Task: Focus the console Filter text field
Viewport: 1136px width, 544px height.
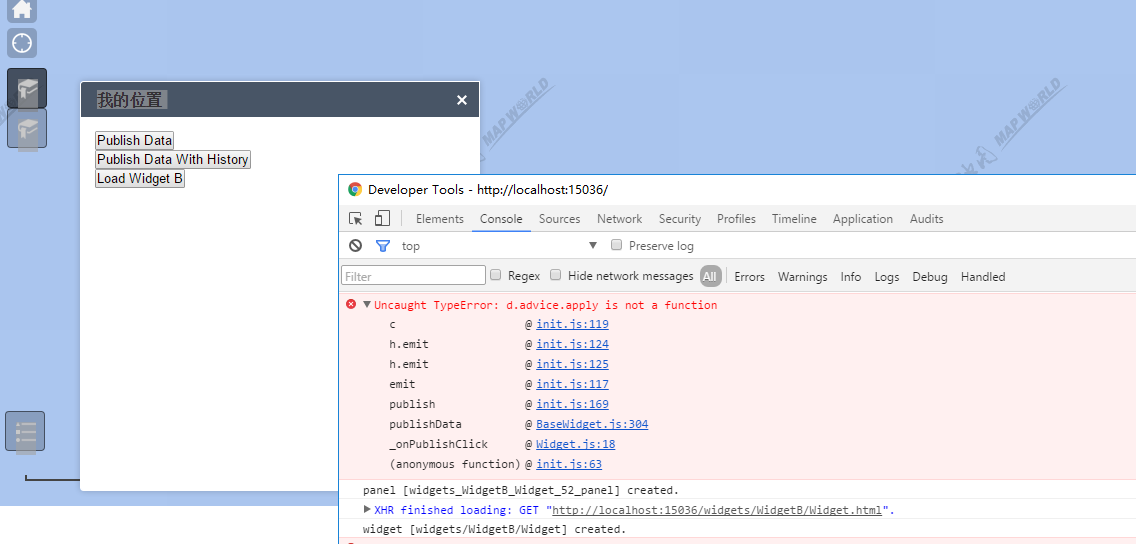Action: [x=414, y=276]
